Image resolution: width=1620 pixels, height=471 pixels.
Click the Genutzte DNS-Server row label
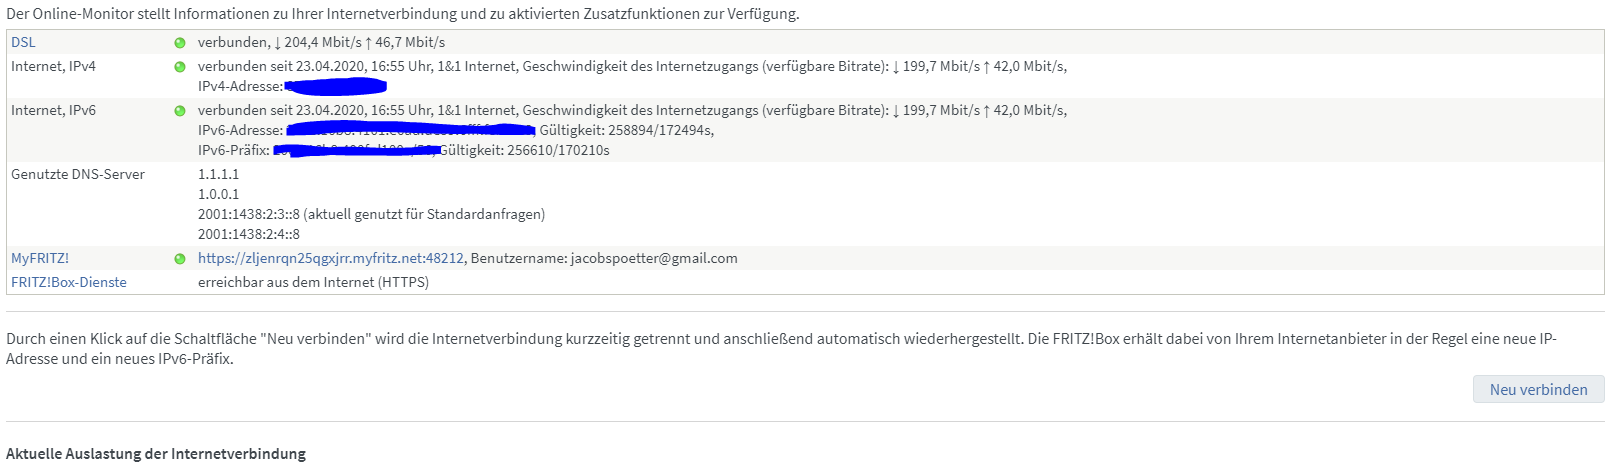78,174
